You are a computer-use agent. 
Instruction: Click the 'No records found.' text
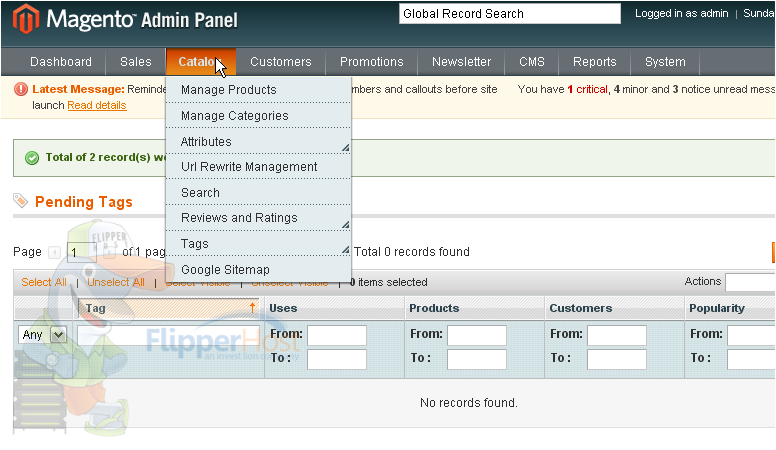(469, 402)
